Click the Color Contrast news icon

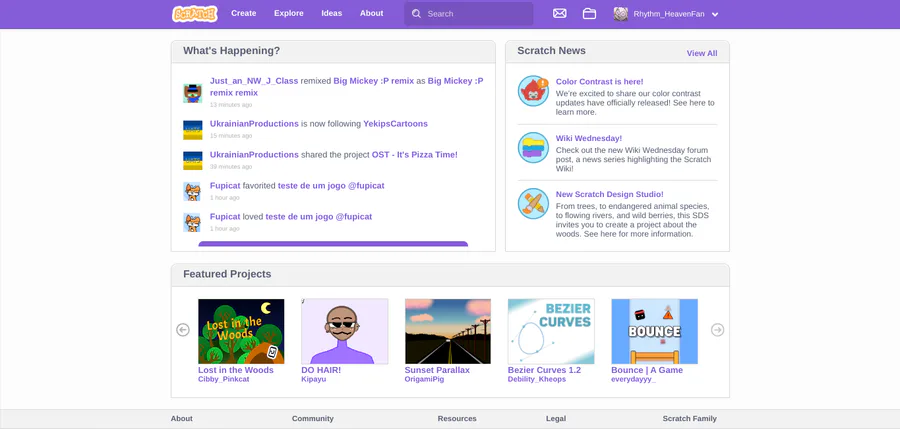(533, 91)
